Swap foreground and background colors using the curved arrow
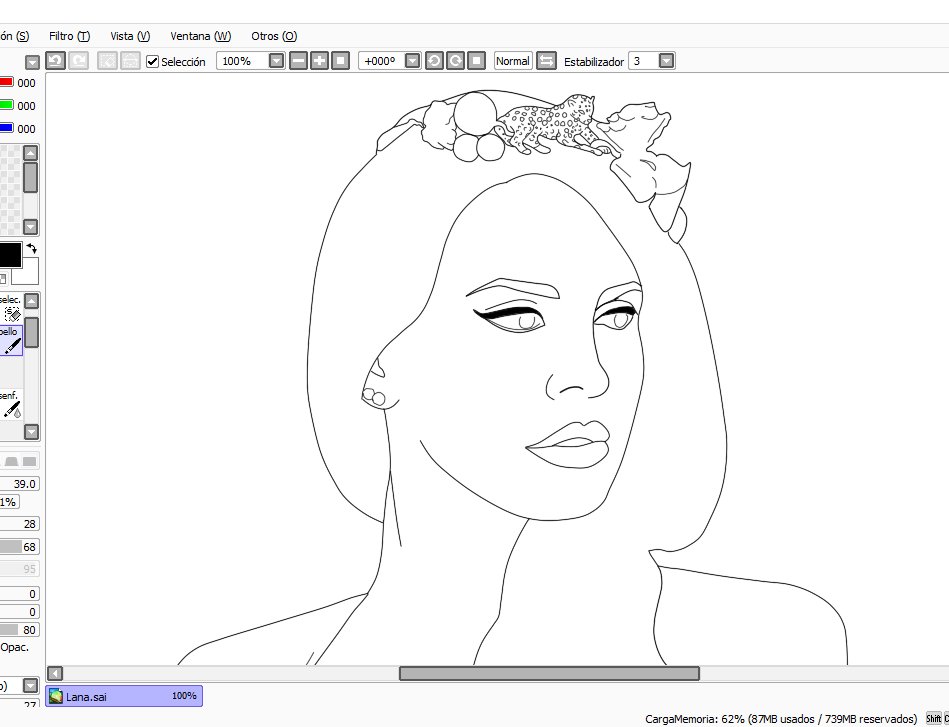The width and height of the screenshot is (949, 727). [x=31, y=248]
